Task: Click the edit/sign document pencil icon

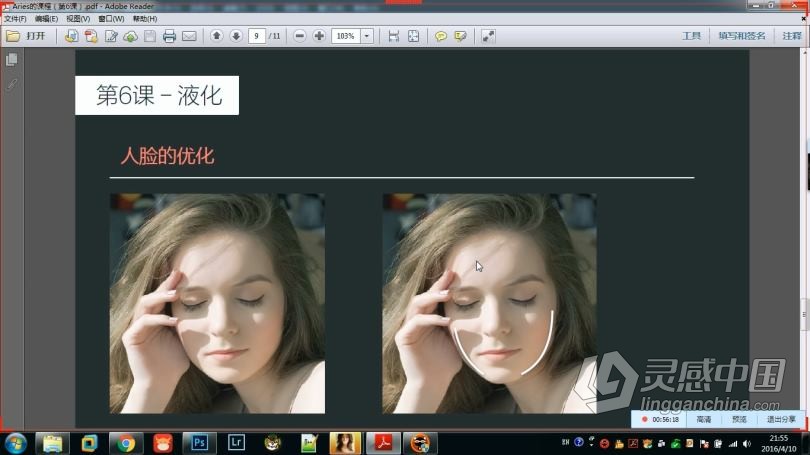Action: (x=111, y=36)
